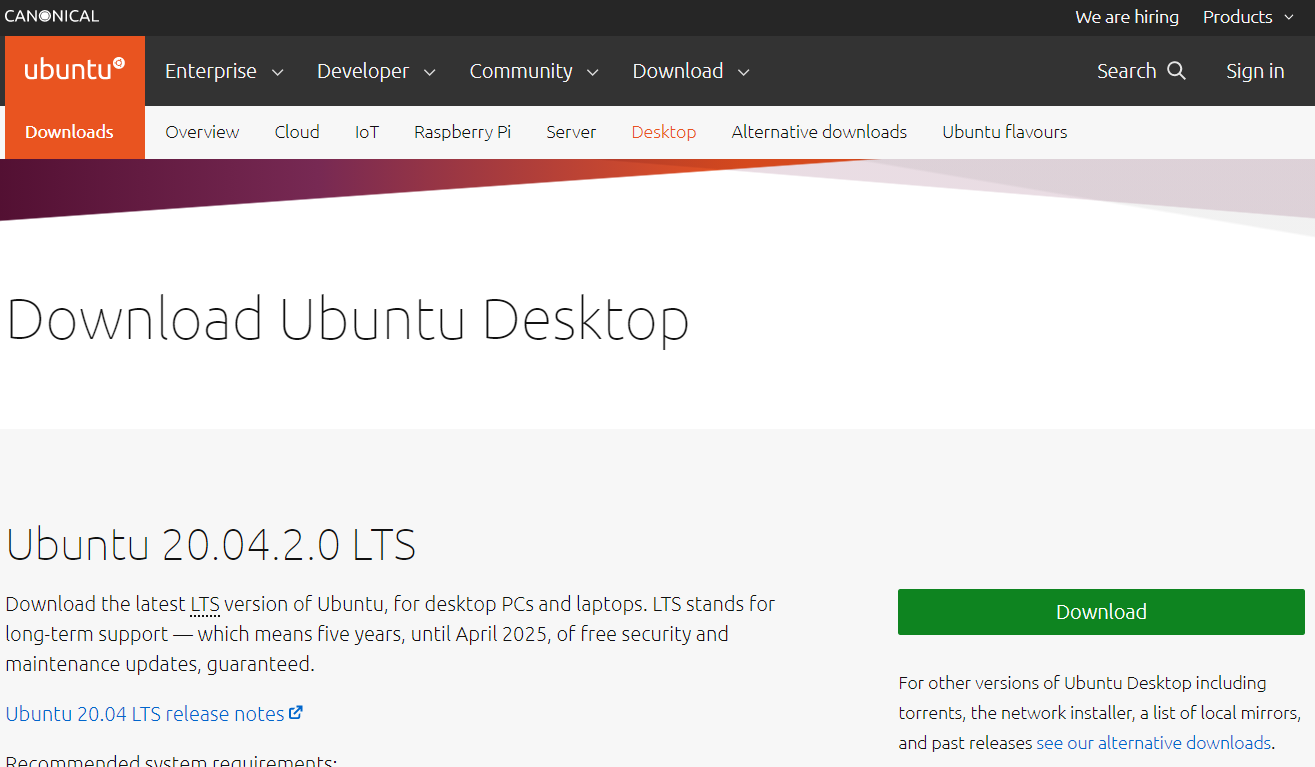The height and width of the screenshot is (767, 1315).
Task: Switch to the Cloud tab
Action: click(x=297, y=132)
